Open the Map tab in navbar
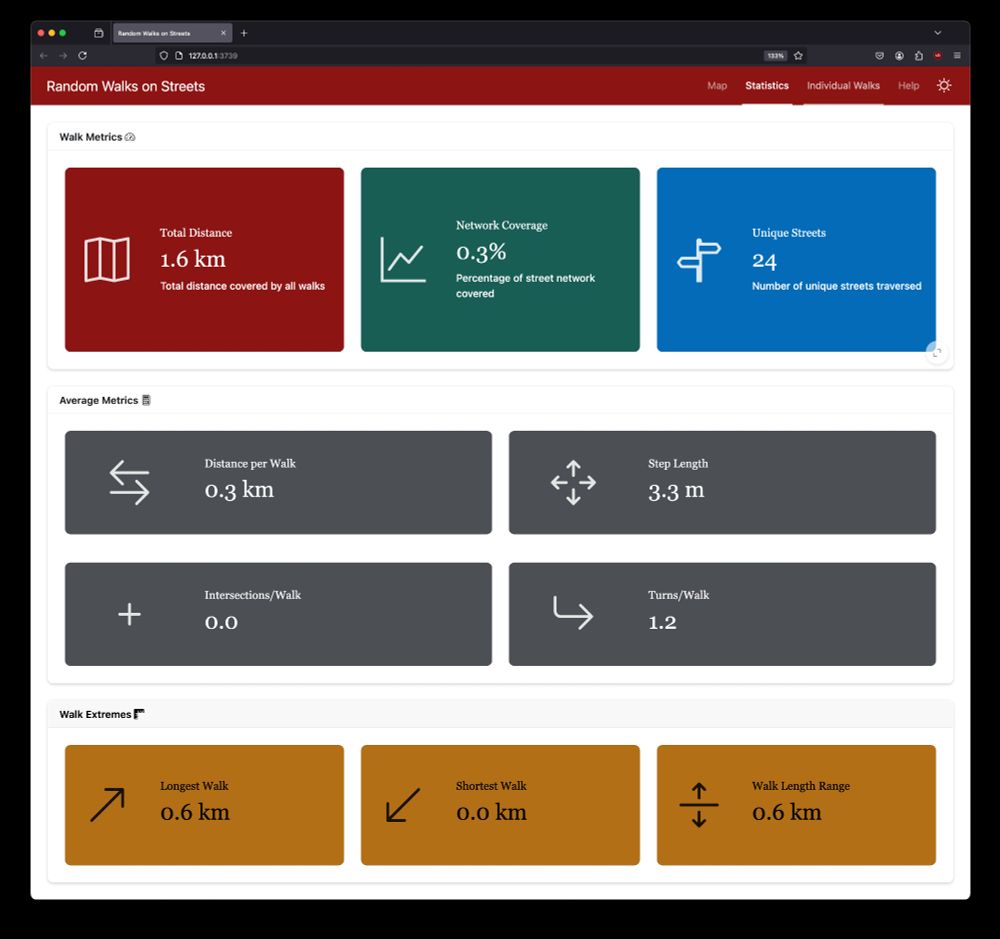 click(717, 85)
